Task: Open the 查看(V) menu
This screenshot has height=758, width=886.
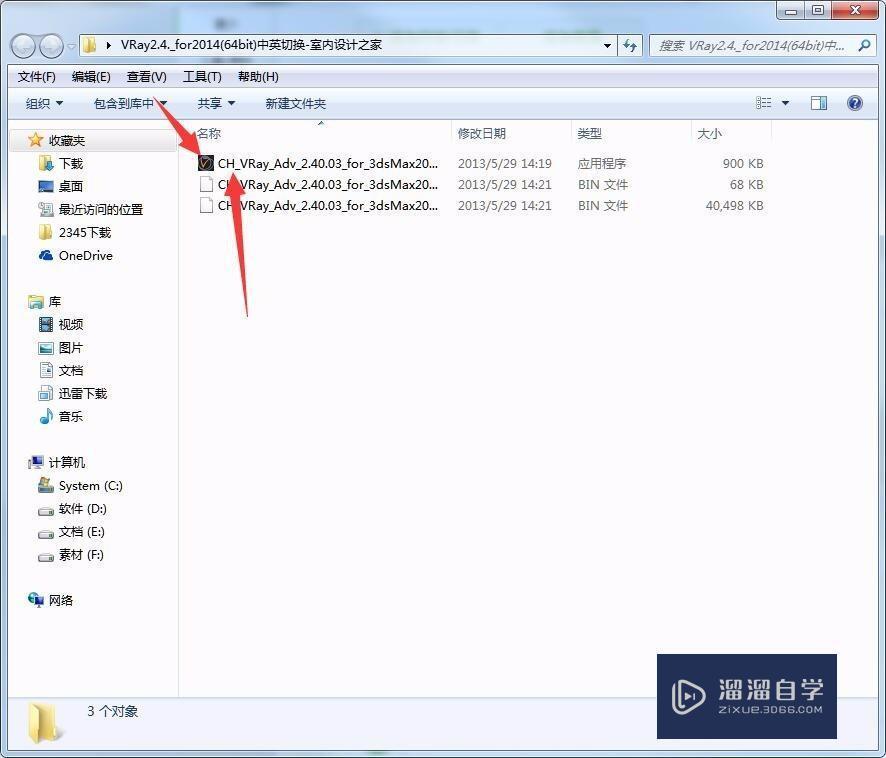Action: (x=146, y=77)
